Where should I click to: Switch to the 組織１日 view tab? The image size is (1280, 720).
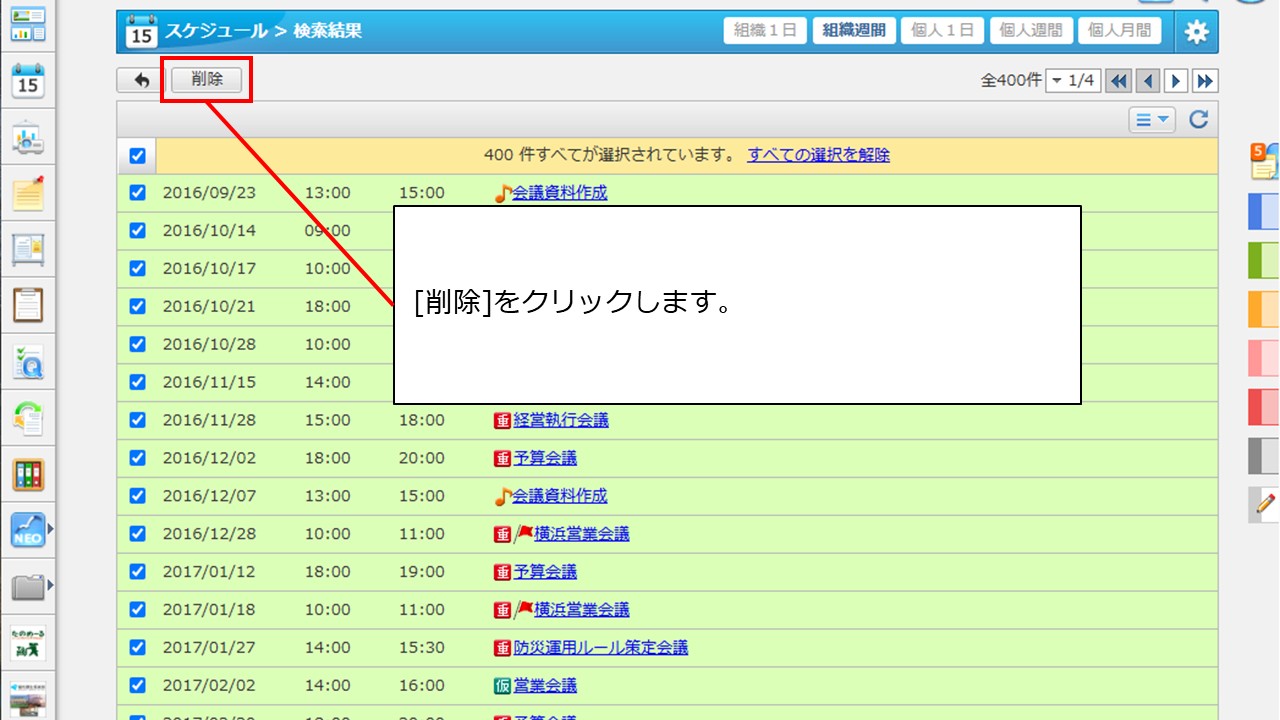pyautogui.click(x=765, y=31)
